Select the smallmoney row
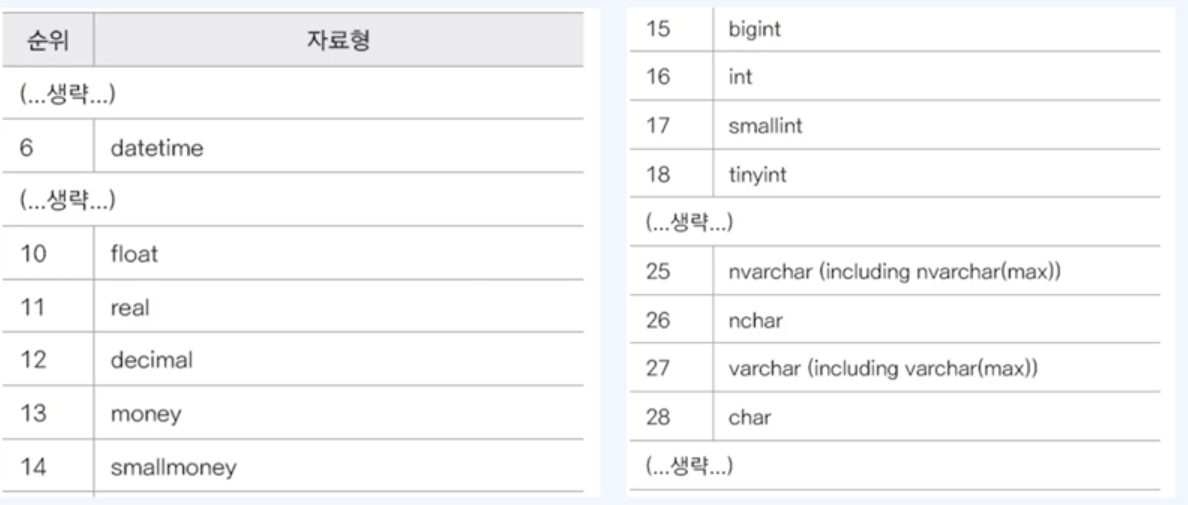This screenshot has height=505, width=1188. click(x=292, y=466)
